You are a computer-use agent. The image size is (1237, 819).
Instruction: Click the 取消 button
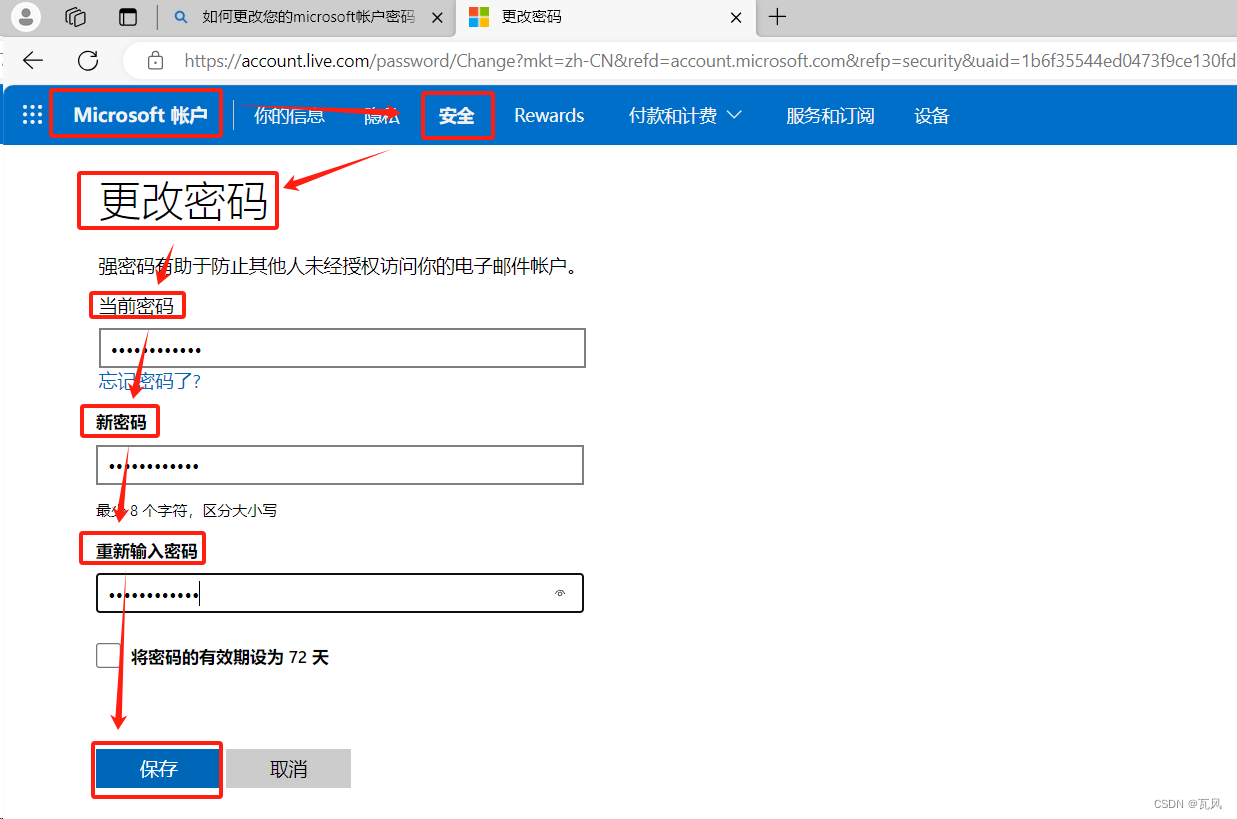pyautogui.click(x=289, y=769)
